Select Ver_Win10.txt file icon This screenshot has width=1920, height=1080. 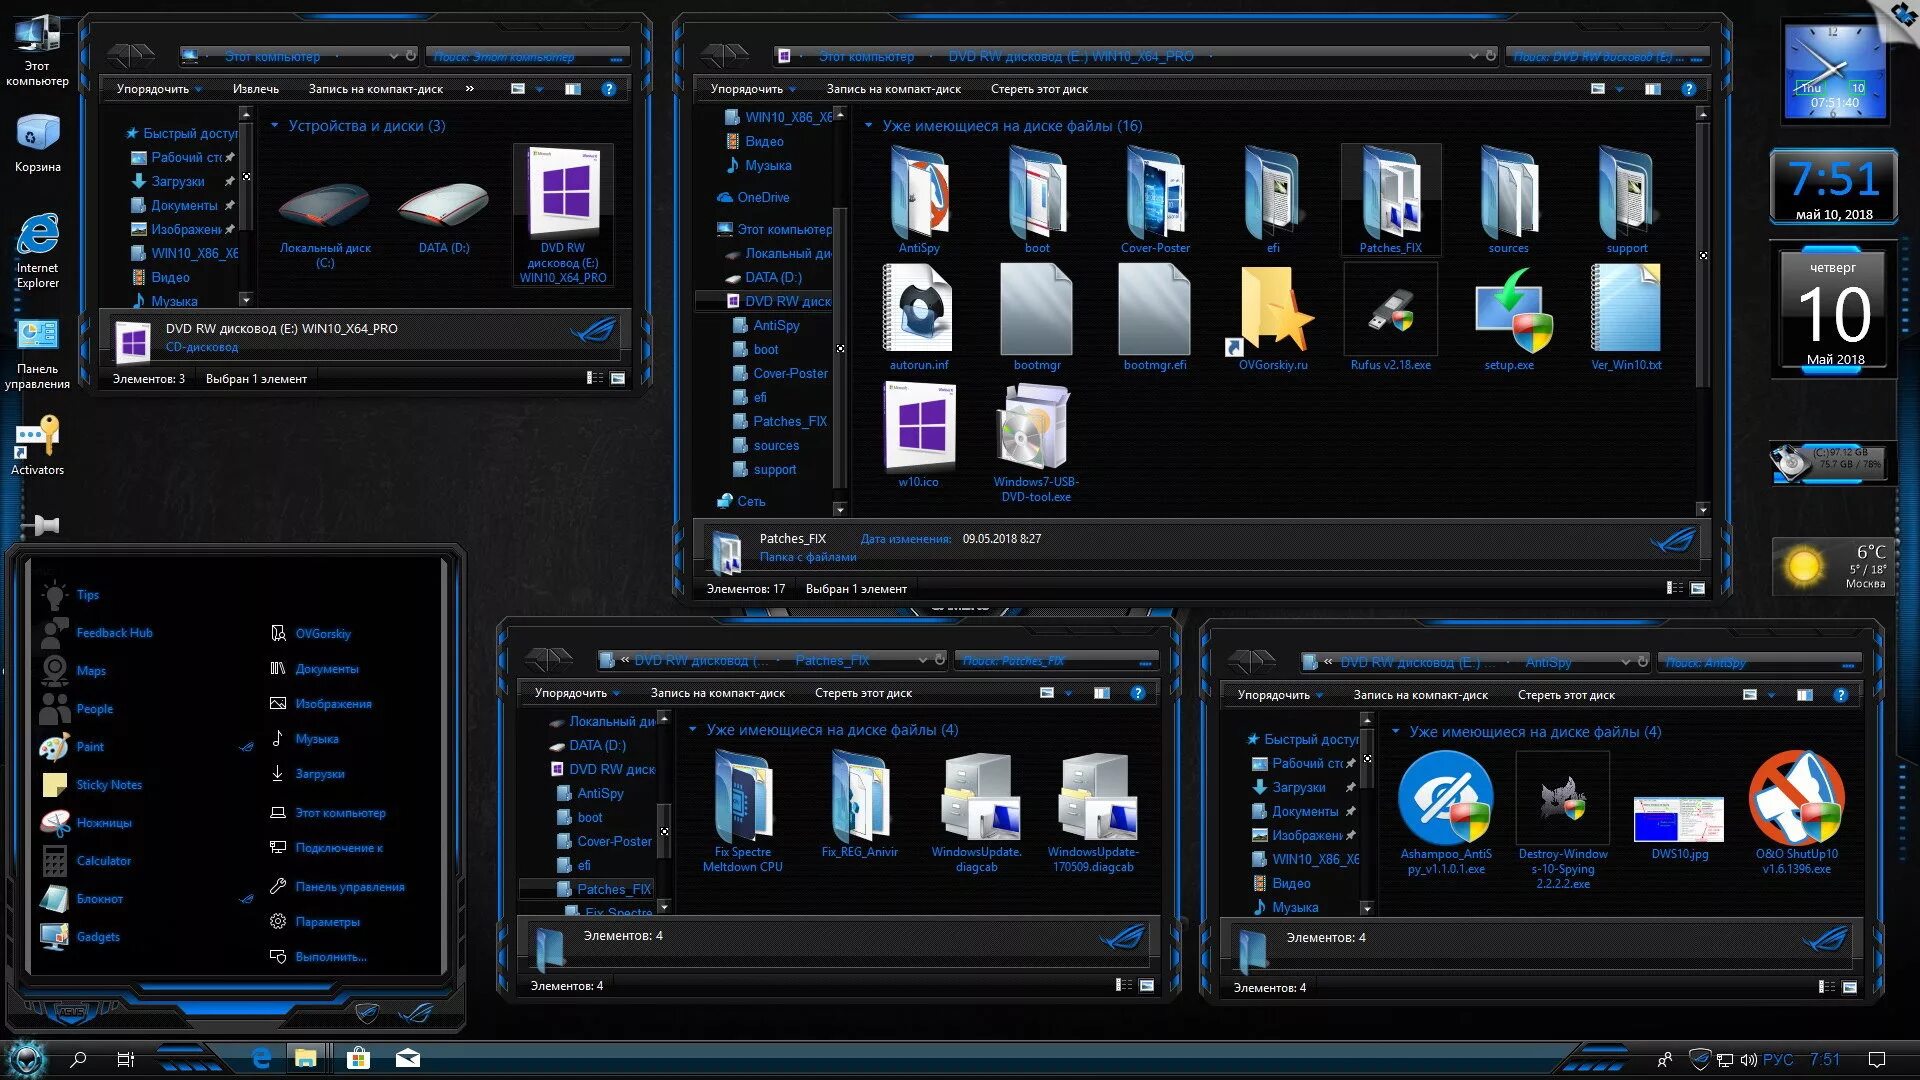(x=1626, y=317)
